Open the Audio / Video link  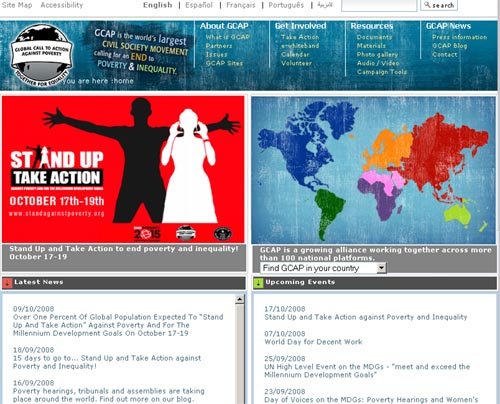point(378,63)
